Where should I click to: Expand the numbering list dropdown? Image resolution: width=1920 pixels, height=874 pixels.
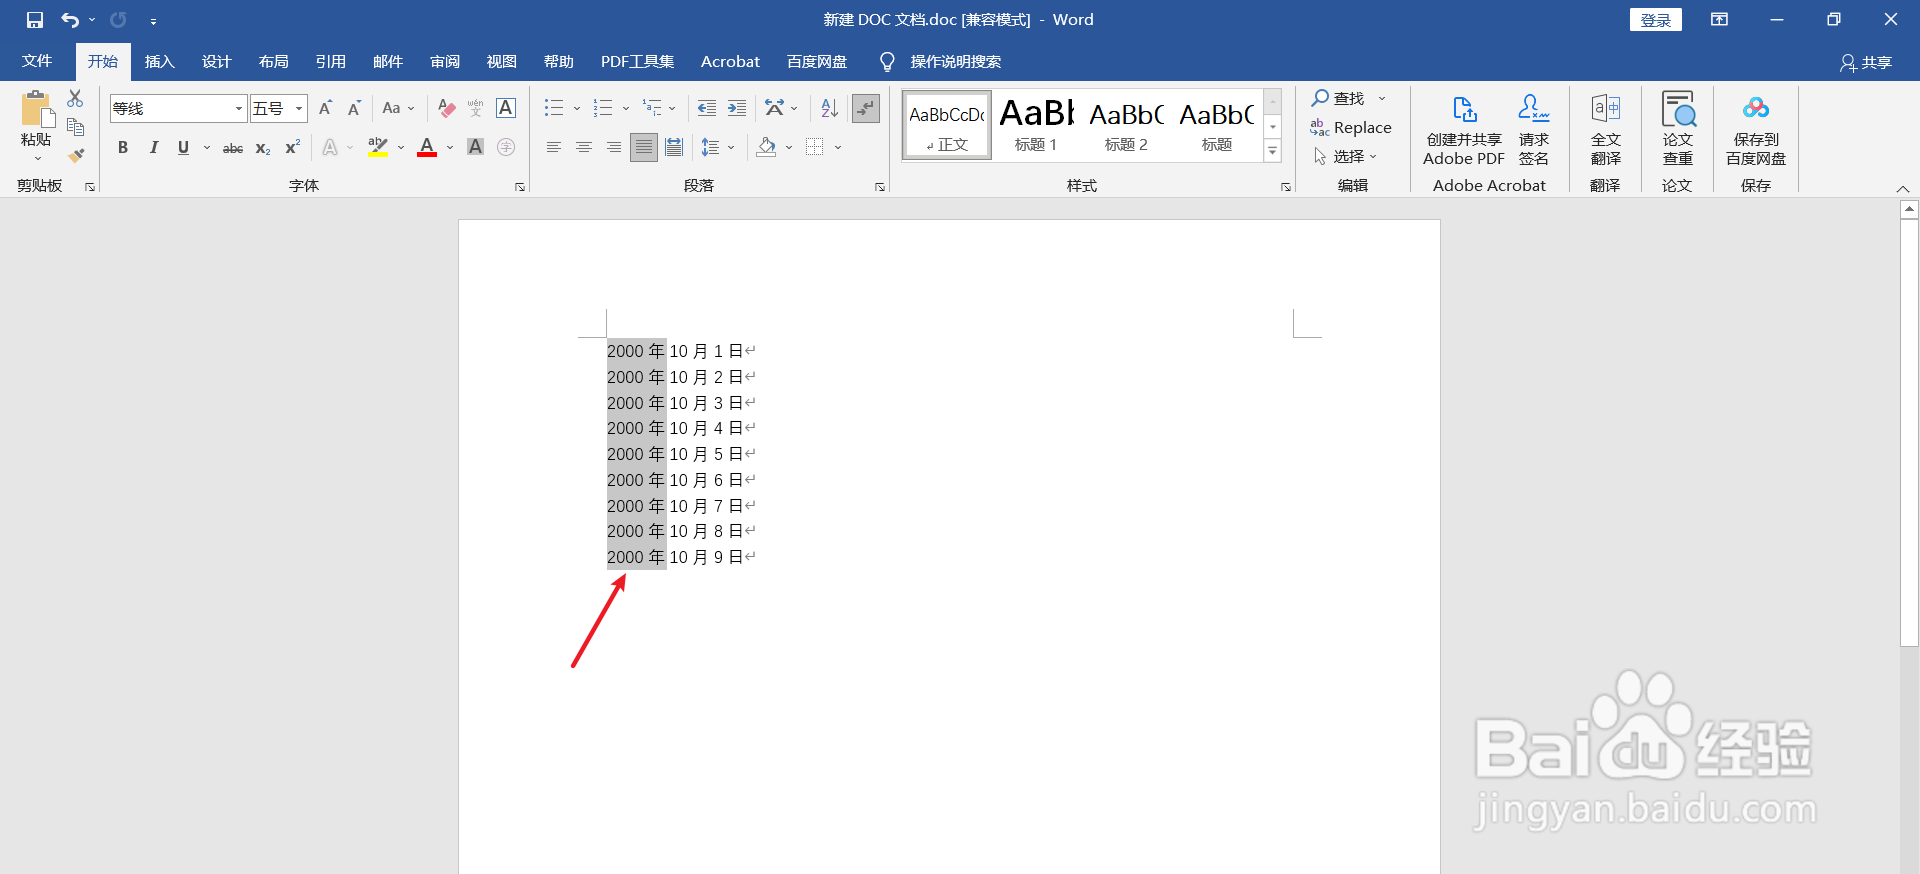pos(626,108)
